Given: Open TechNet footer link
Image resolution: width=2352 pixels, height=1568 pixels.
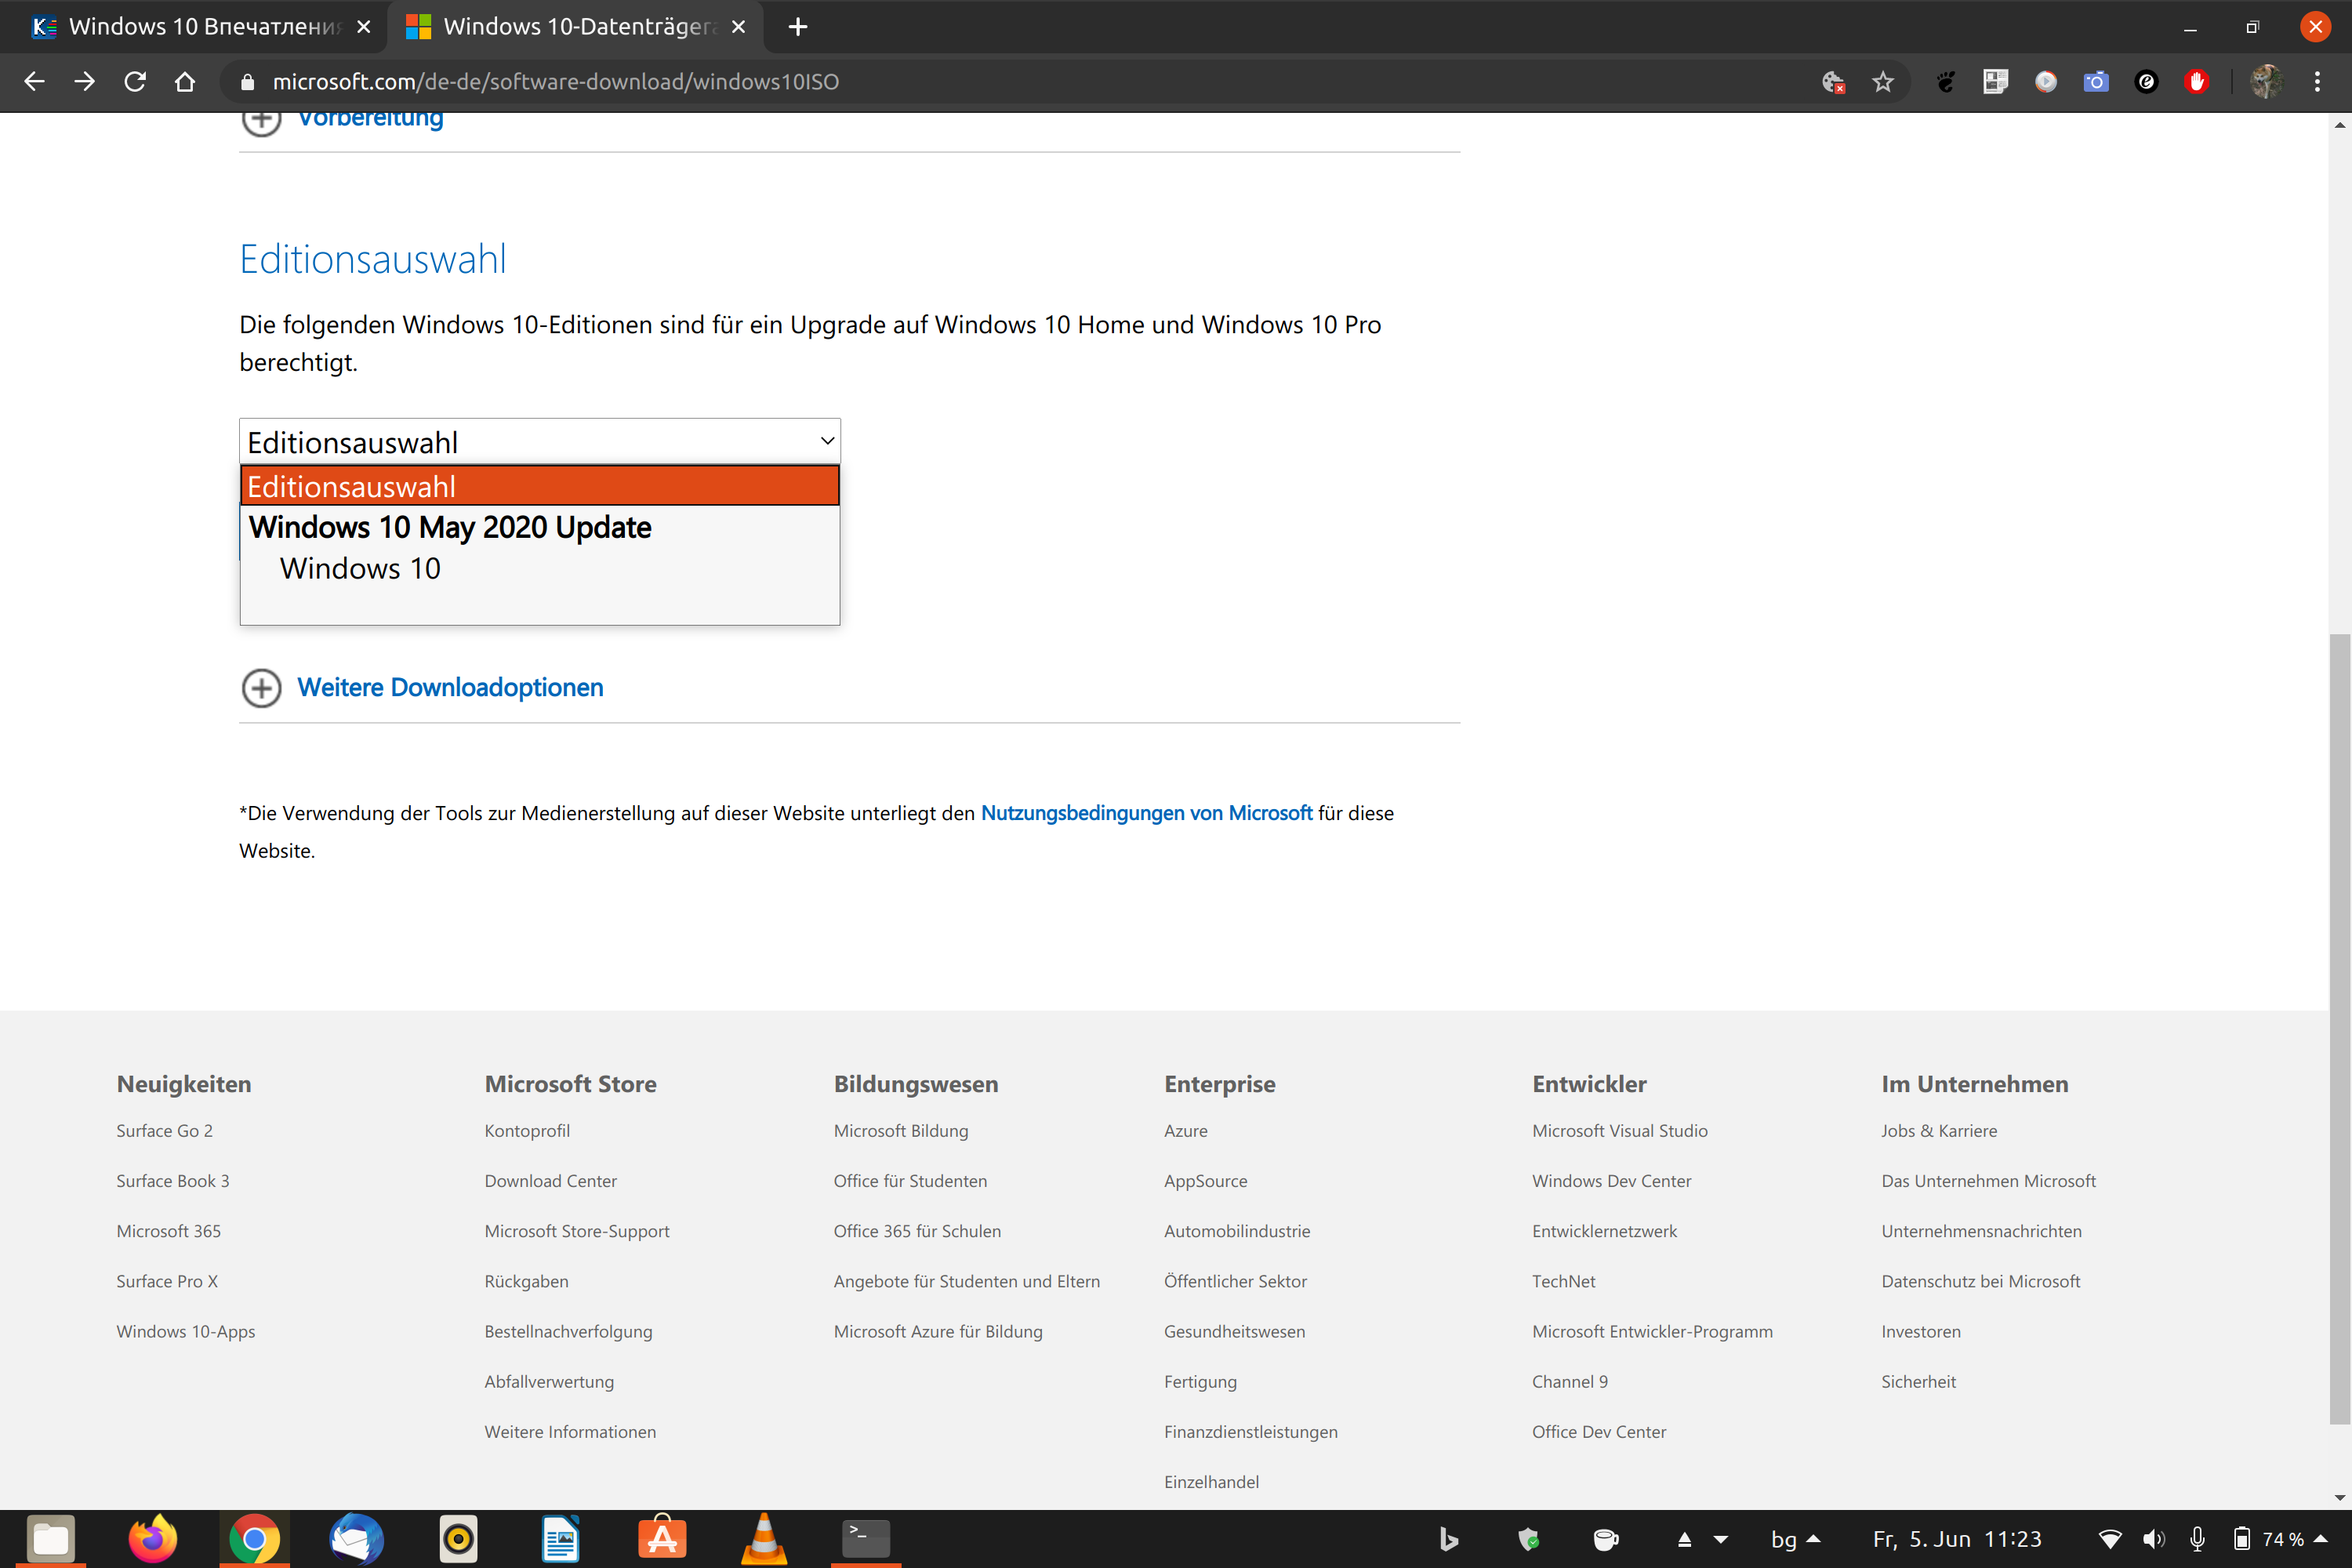Looking at the screenshot, I should point(1563,1281).
